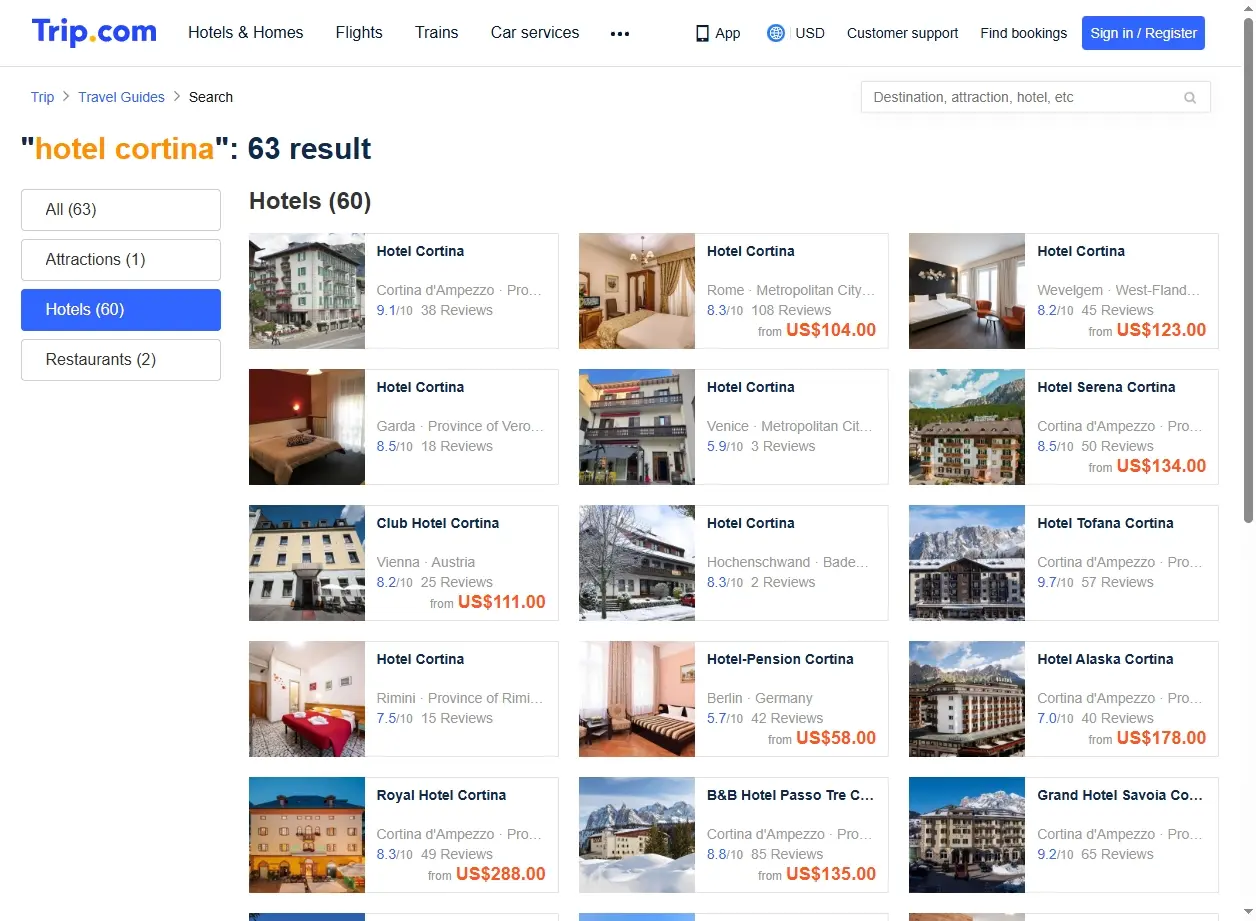This screenshot has width=1256, height=921.
Task: Click the App phone icon
Action: click(702, 33)
